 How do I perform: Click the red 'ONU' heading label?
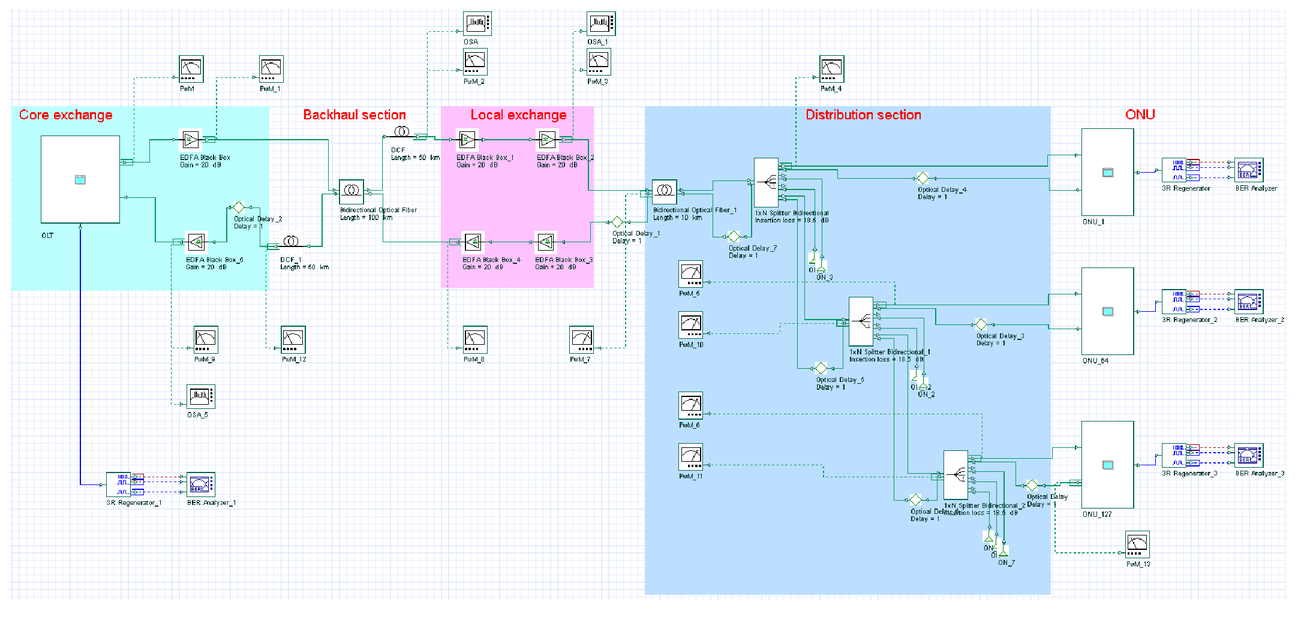tap(1140, 115)
